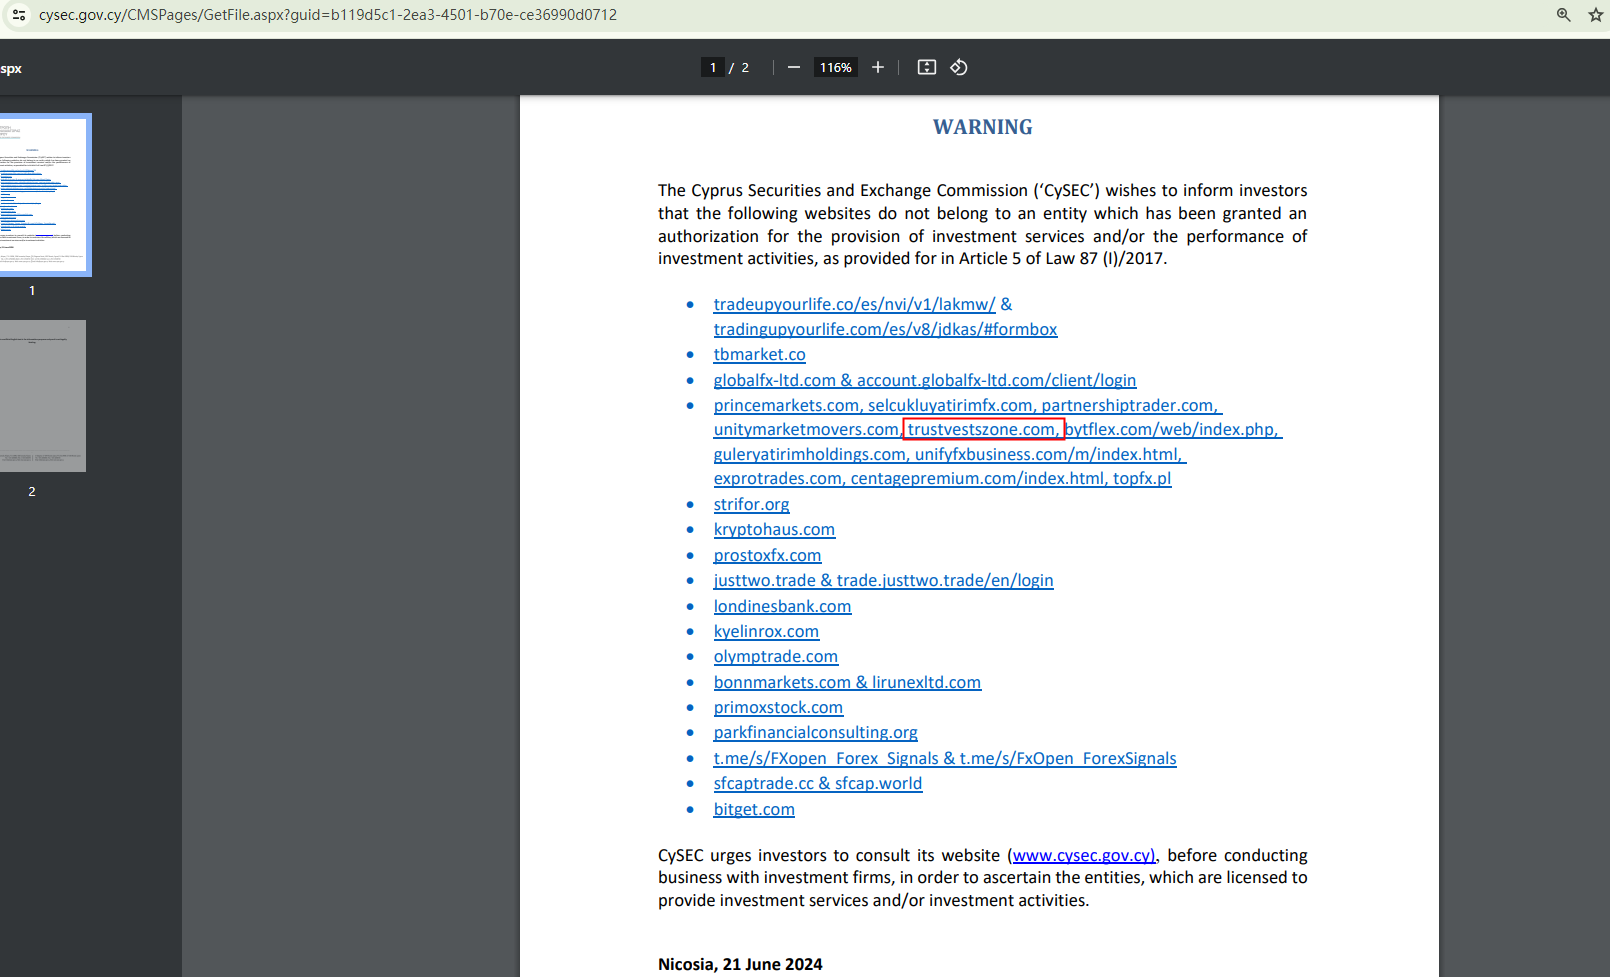Click the thumbnail label '2' in sidebar
The height and width of the screenshot is (977, 1610).
32,491
